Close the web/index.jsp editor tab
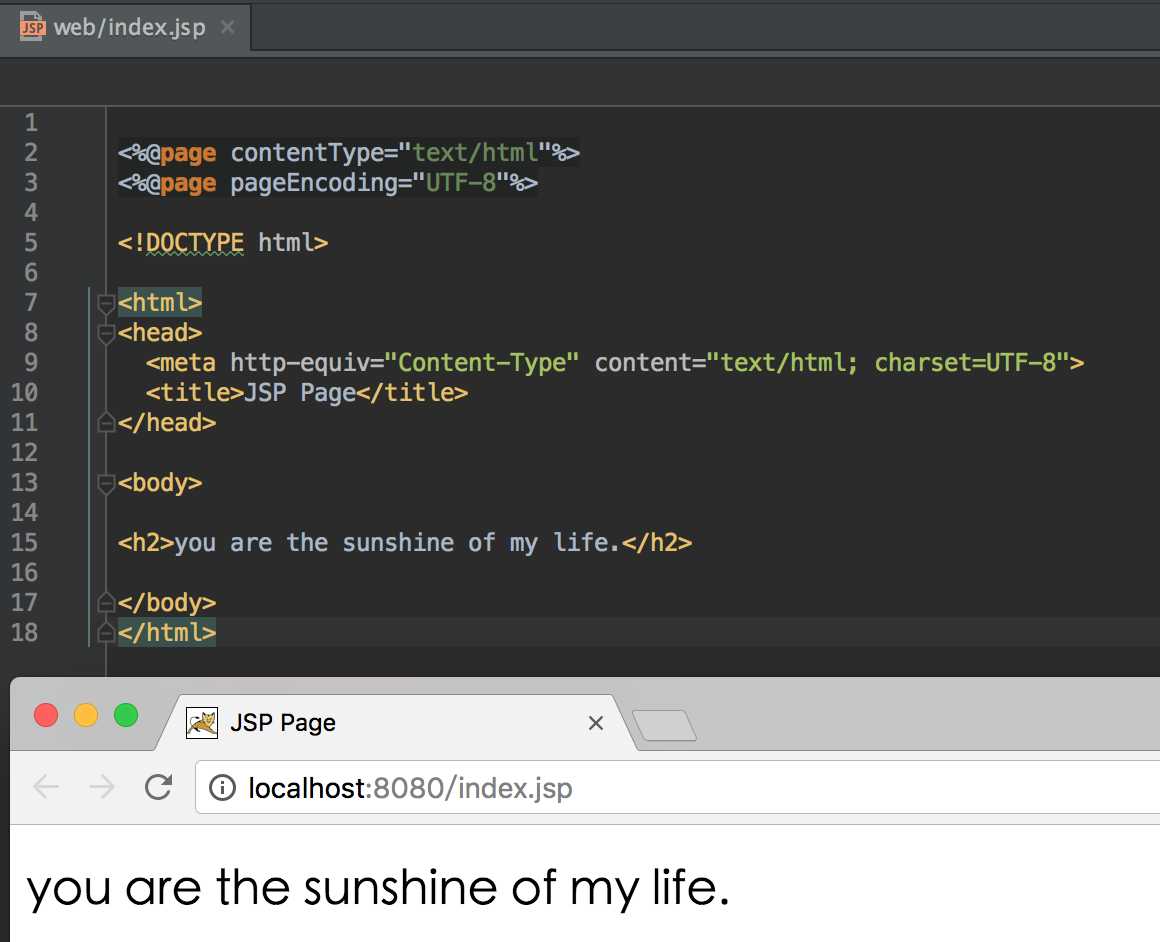1160x942 pixels. coord(228,27)
